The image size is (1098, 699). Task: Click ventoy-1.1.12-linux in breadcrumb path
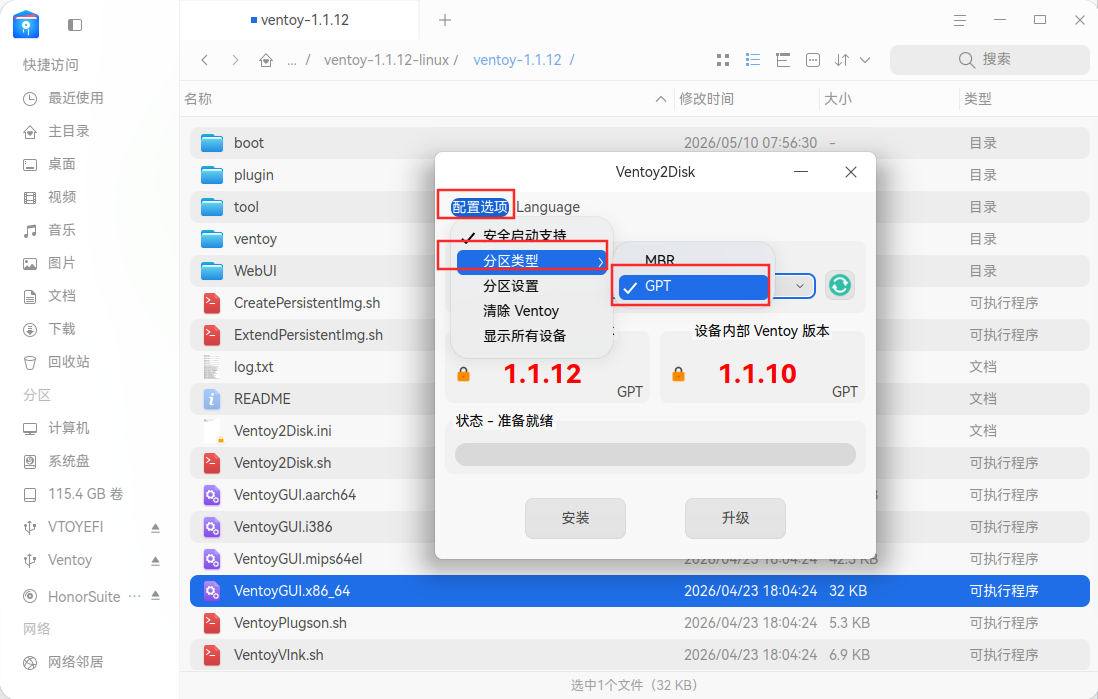pos(386,60)
